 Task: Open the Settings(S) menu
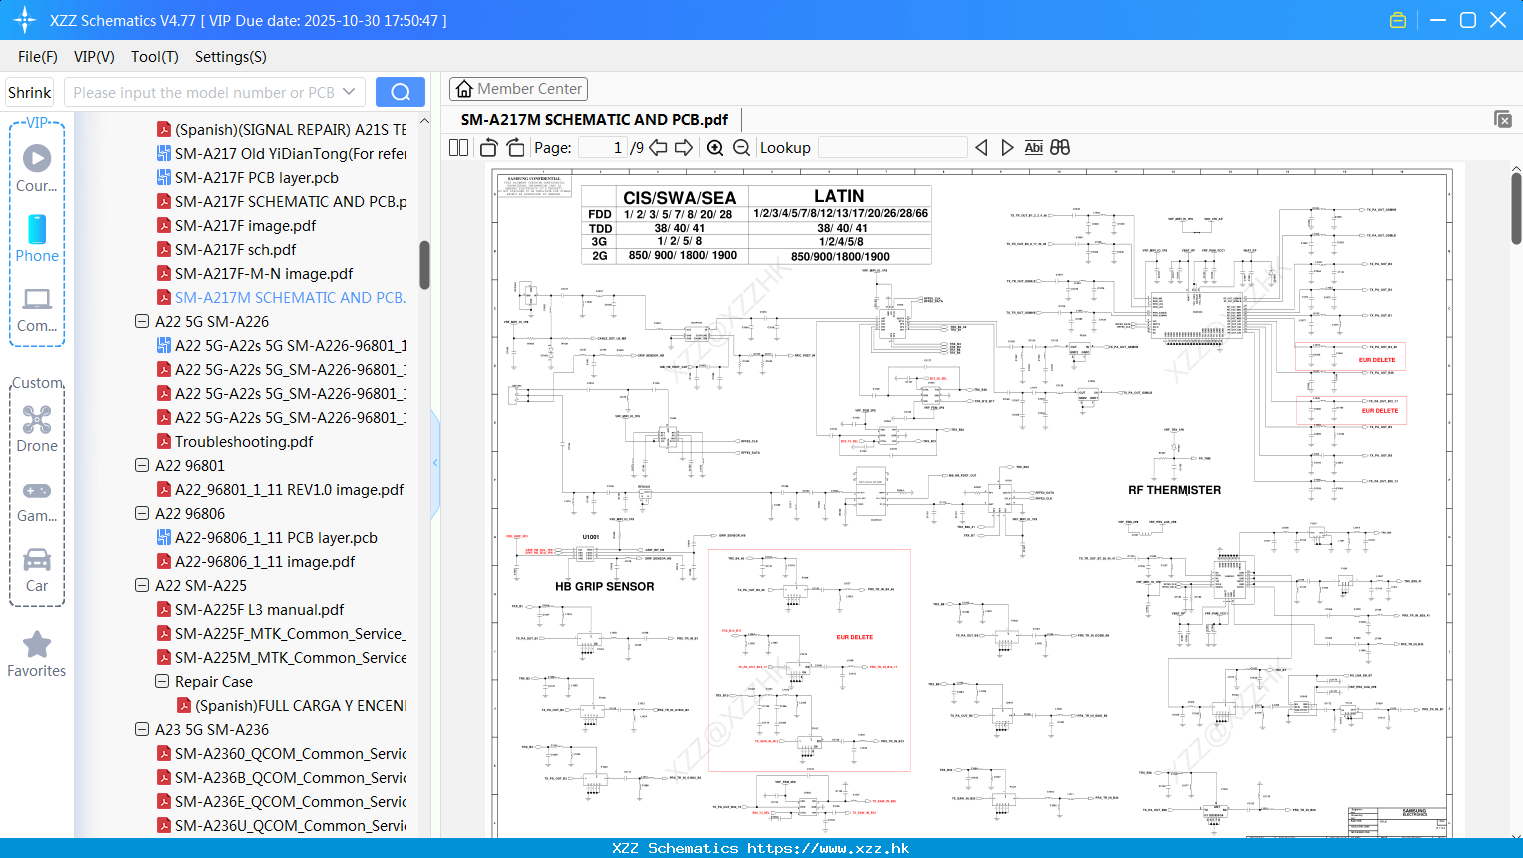(x=231, y=57)
